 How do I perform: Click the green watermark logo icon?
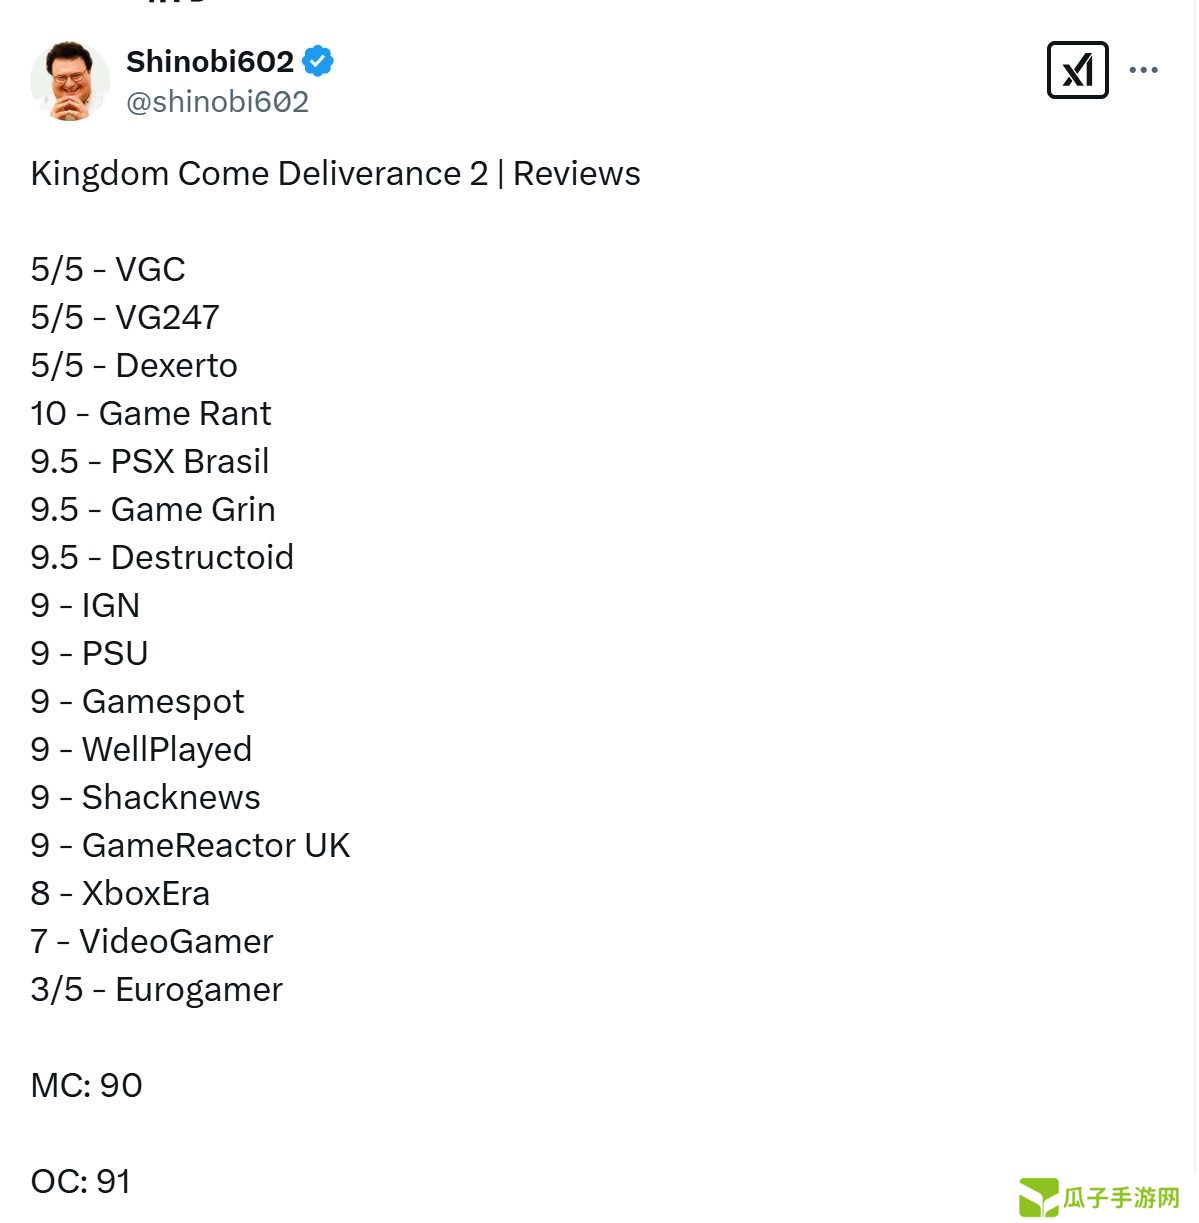coord(1038,1197)
